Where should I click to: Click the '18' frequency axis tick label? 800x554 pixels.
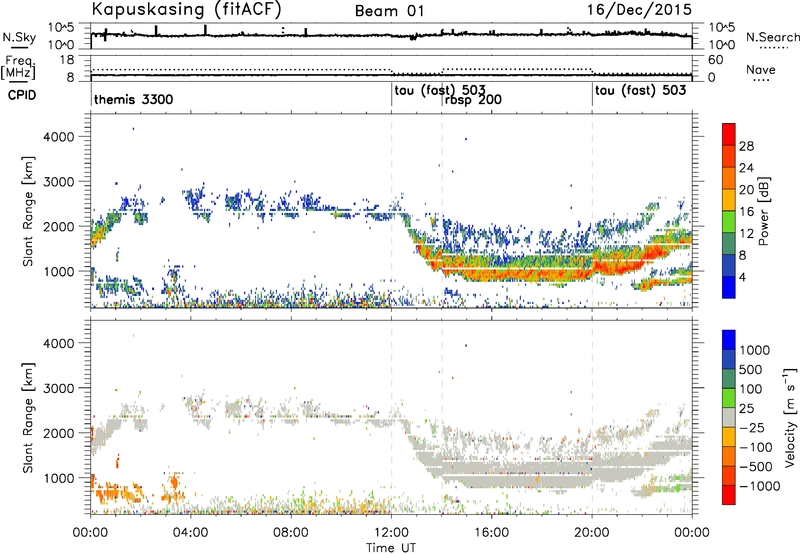coord(67,60)
